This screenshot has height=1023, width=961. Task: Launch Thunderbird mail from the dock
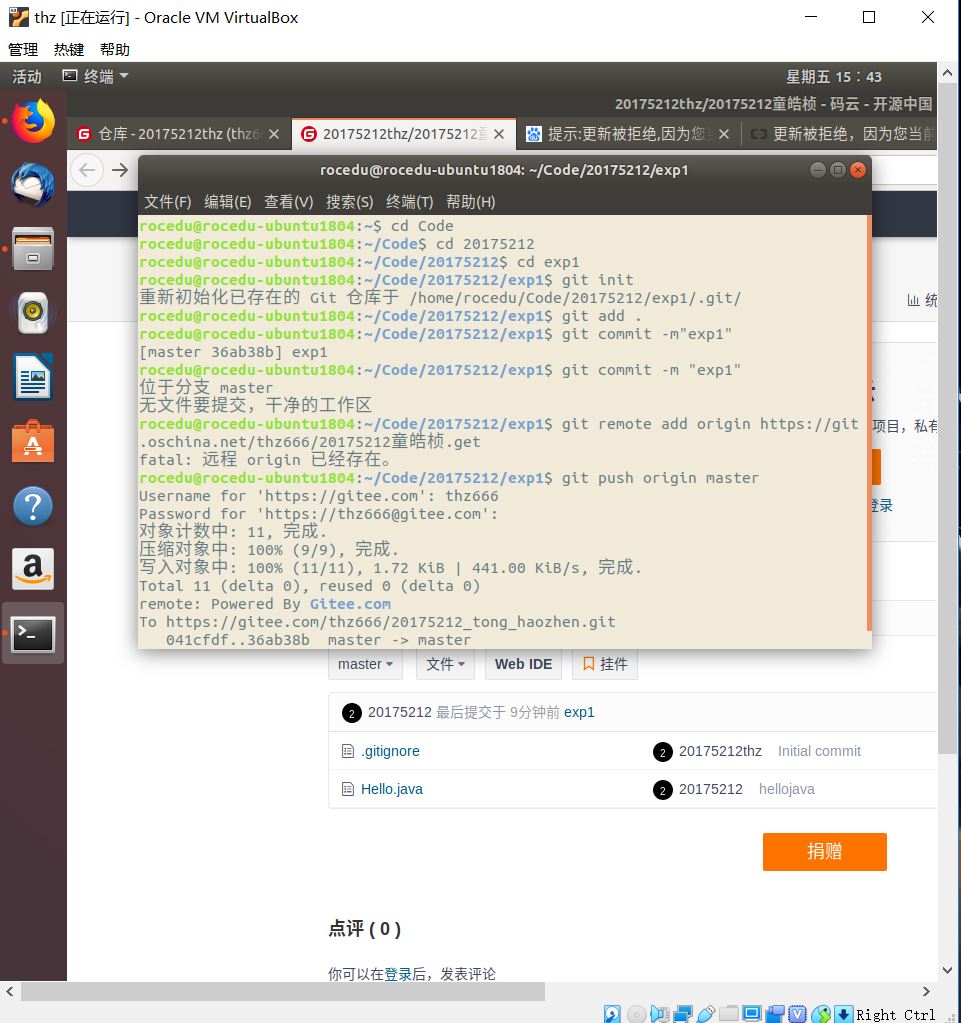33,185
